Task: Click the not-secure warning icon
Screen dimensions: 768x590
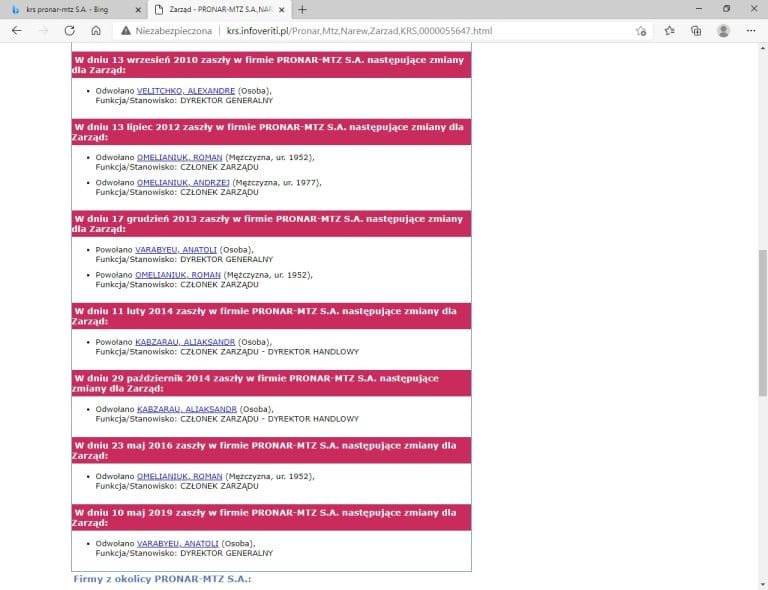Action: 126,30
